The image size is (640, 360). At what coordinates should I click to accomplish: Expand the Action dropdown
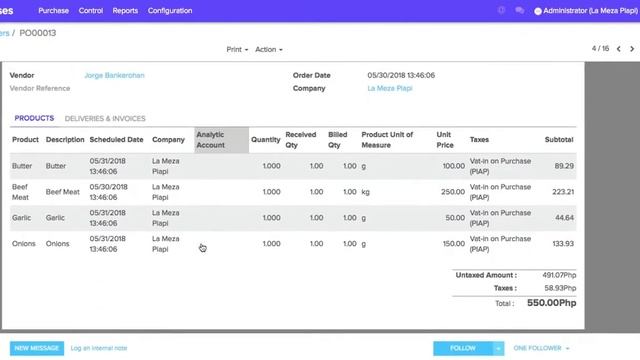(269, 49)
